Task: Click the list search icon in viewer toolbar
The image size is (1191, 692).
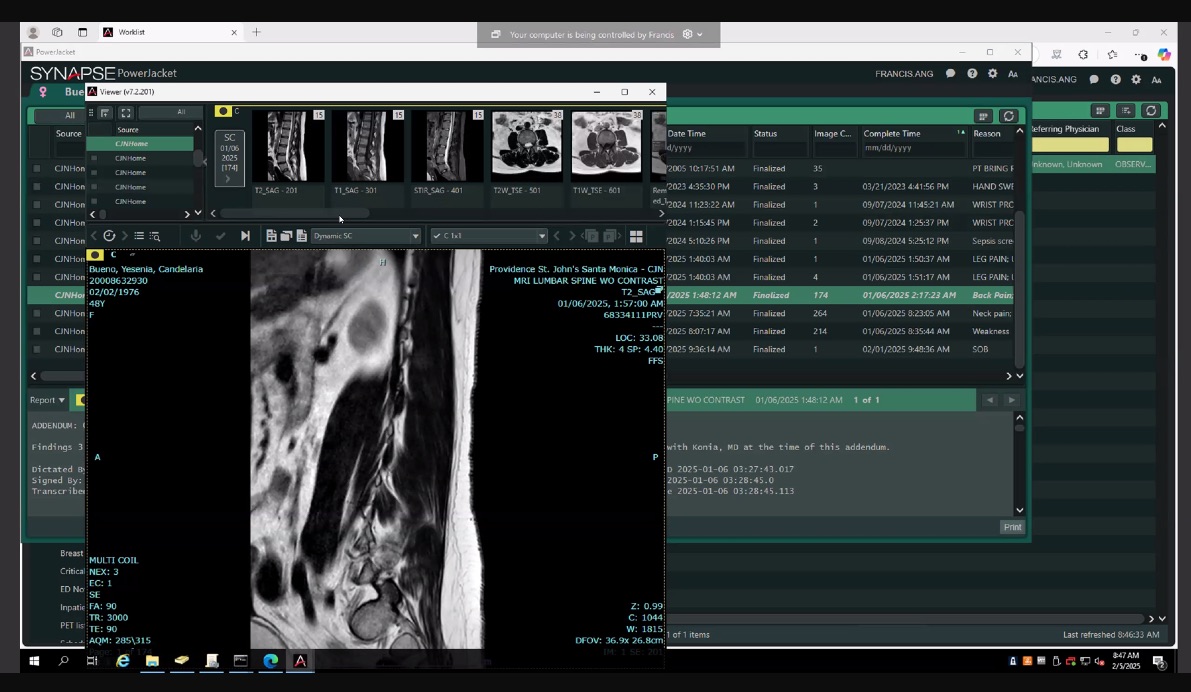Action: (155, 236)
